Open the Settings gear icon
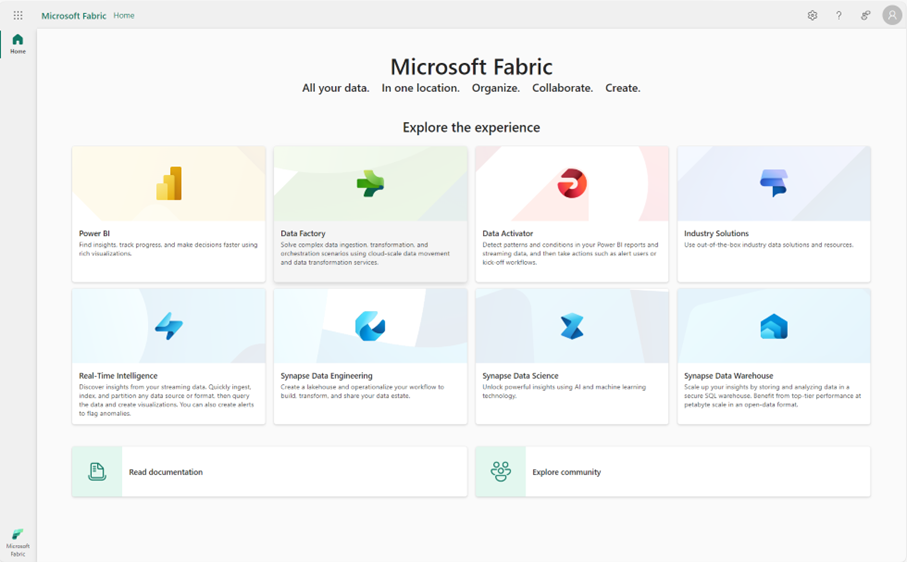 tap(812, 16)
